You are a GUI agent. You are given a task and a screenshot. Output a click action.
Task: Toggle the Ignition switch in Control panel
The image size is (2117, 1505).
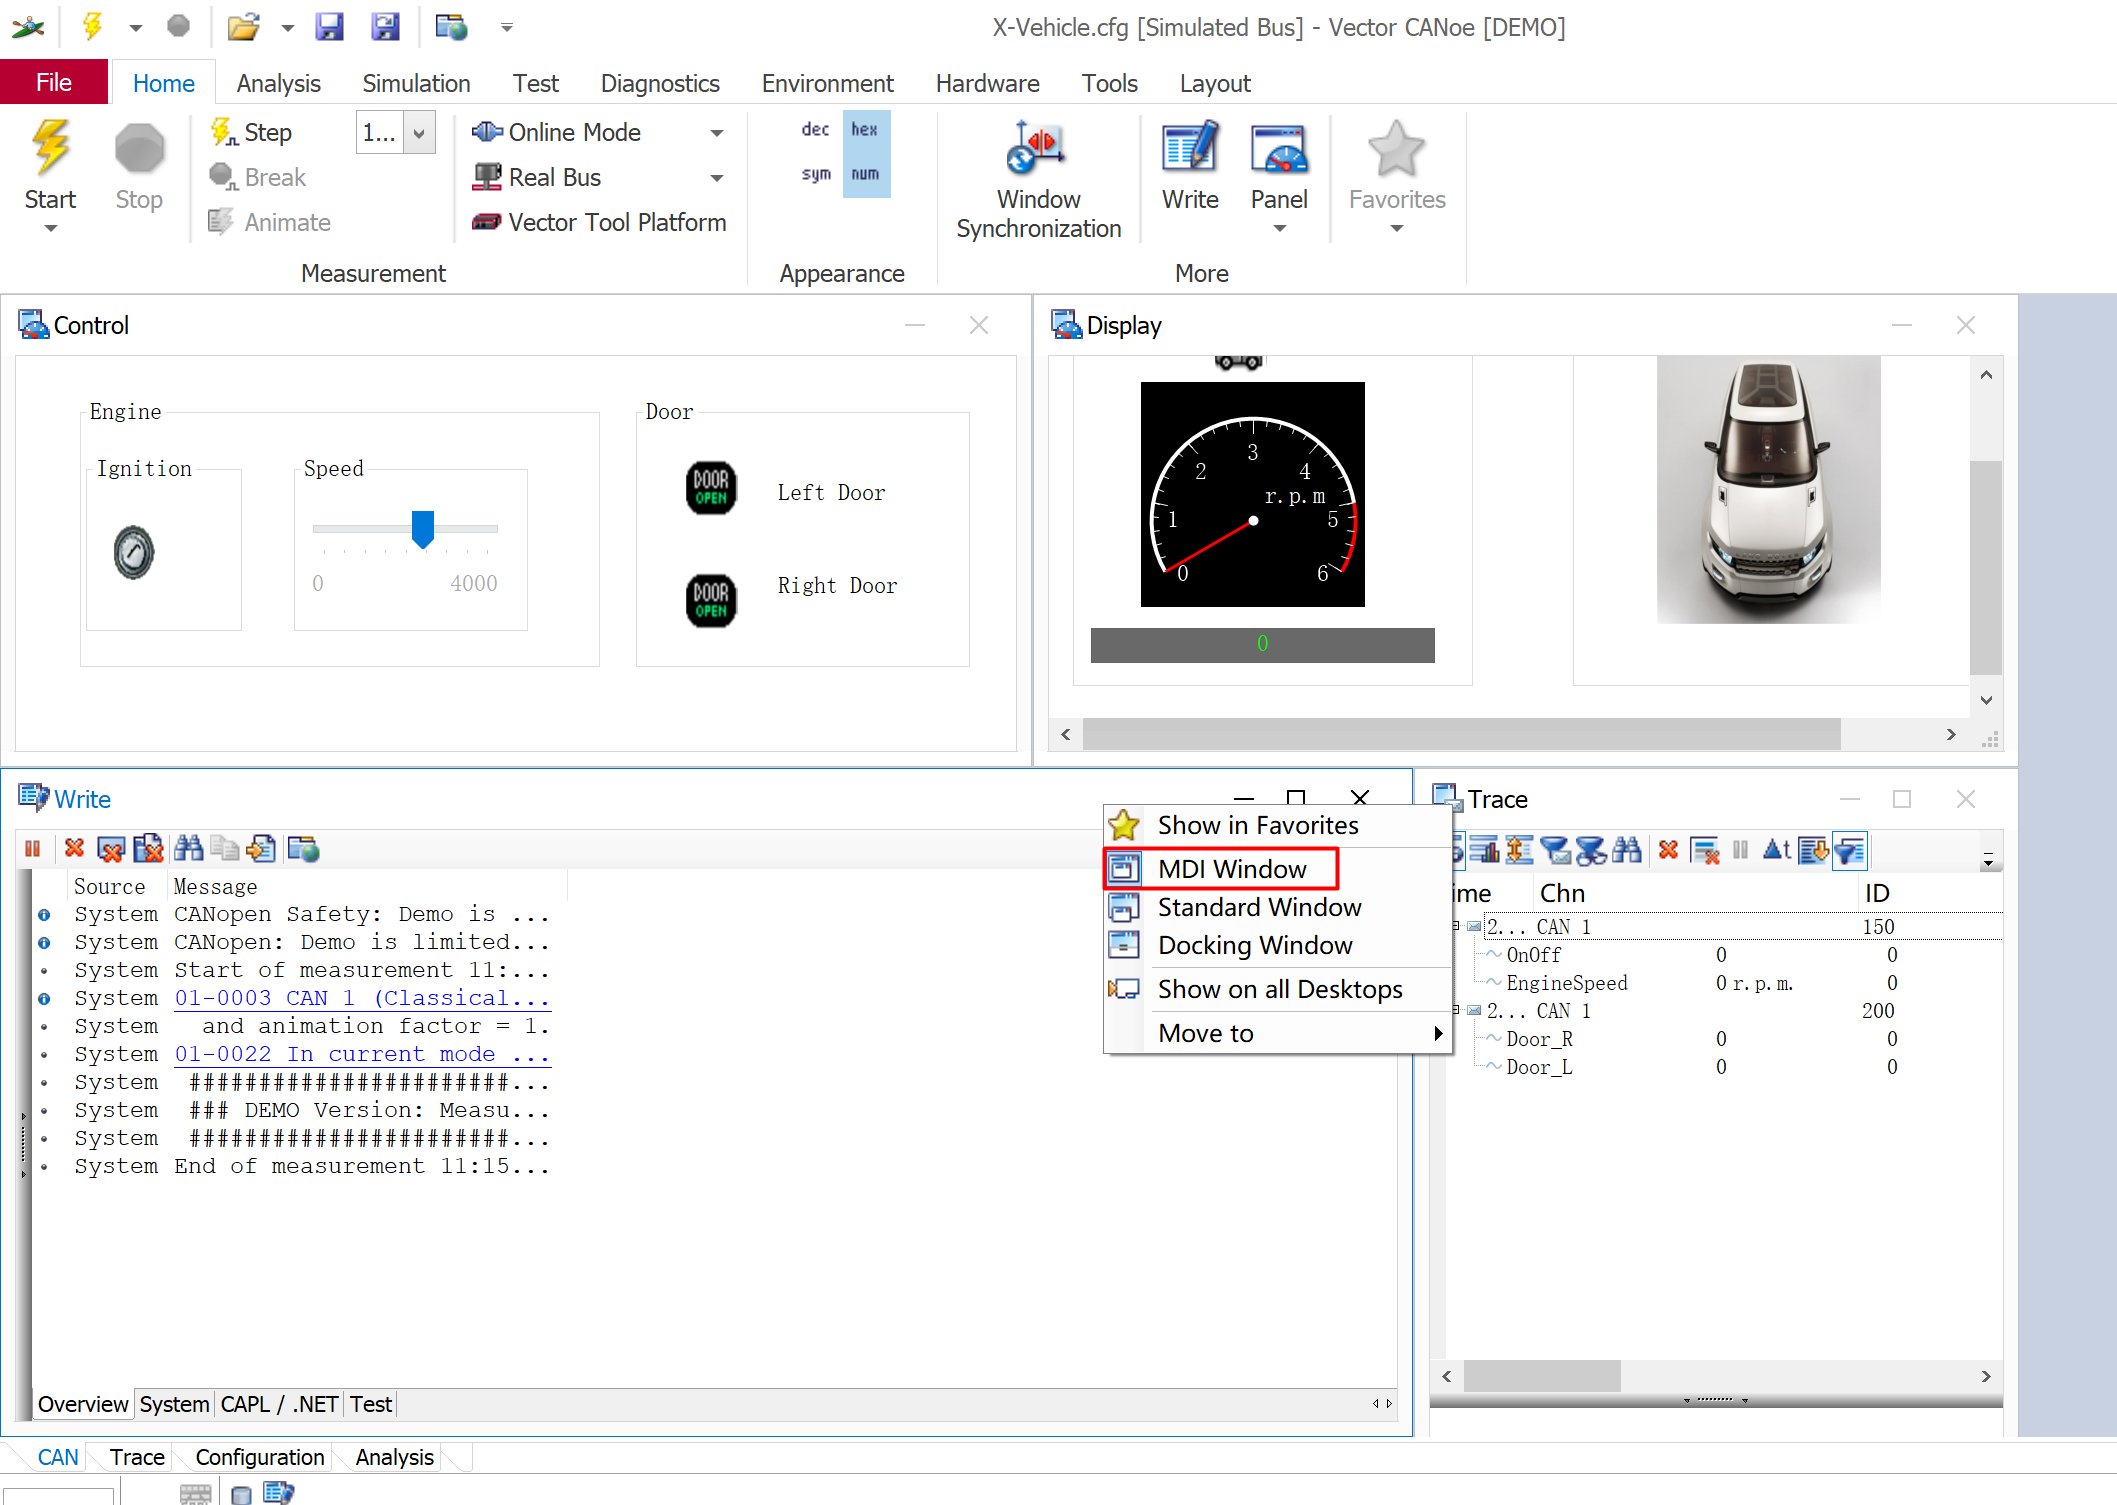135,552
